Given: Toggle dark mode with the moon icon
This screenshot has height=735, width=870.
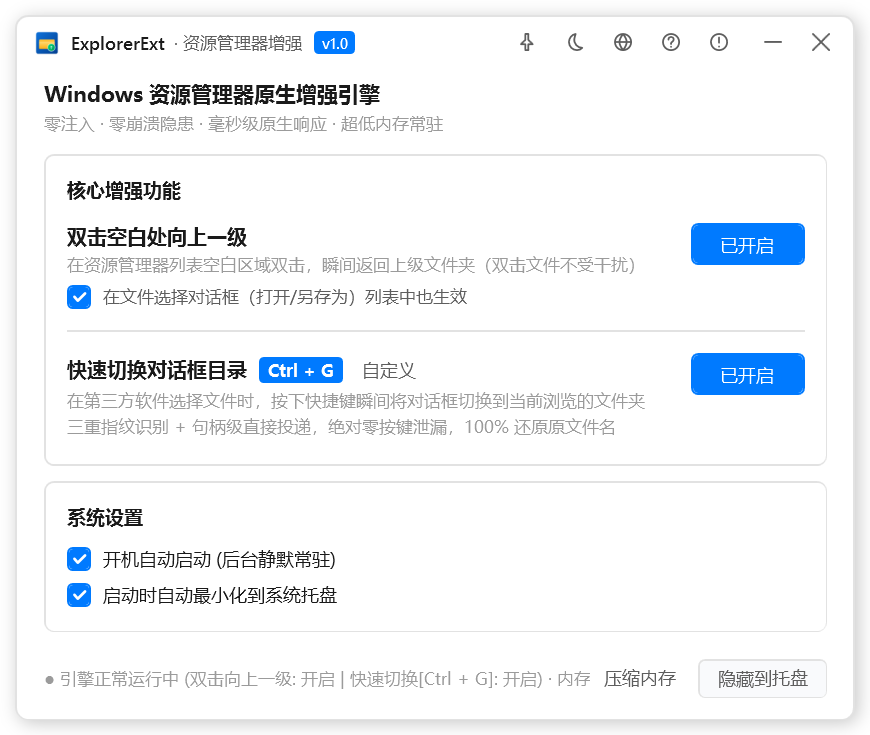Looking at the screenshot, I should 575,43.
